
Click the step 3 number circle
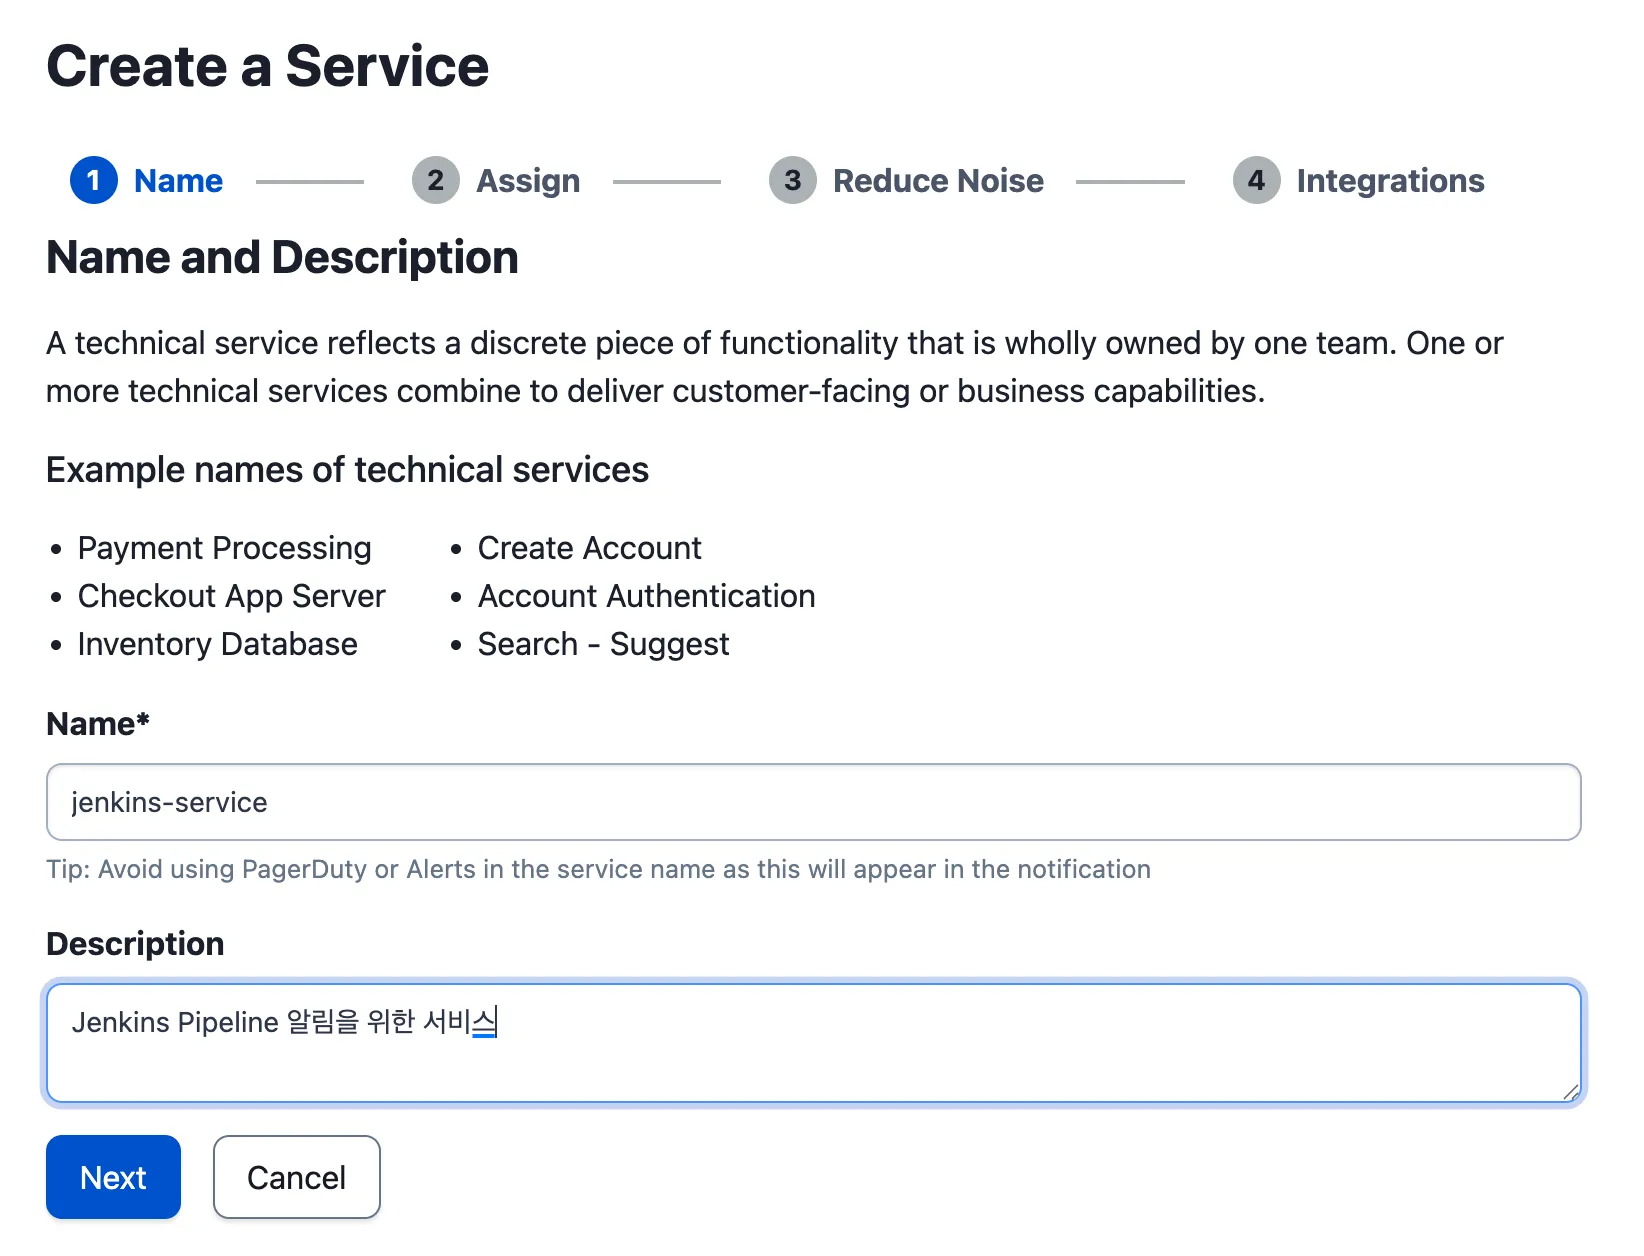coord(792,180)
